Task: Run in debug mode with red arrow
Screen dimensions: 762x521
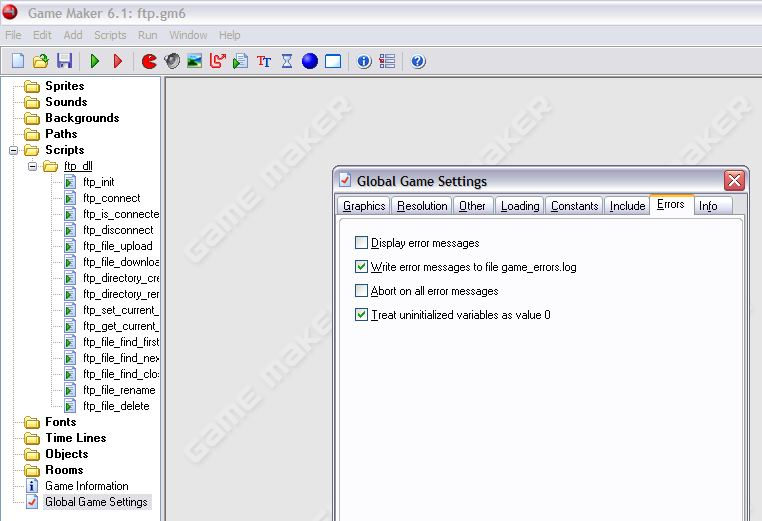Action: coord(118,61)
